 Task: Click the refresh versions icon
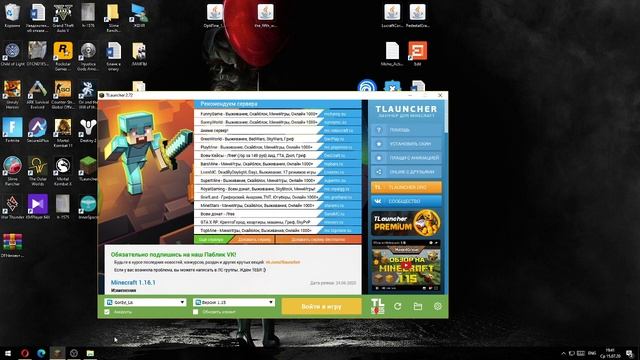click(398, 306)
